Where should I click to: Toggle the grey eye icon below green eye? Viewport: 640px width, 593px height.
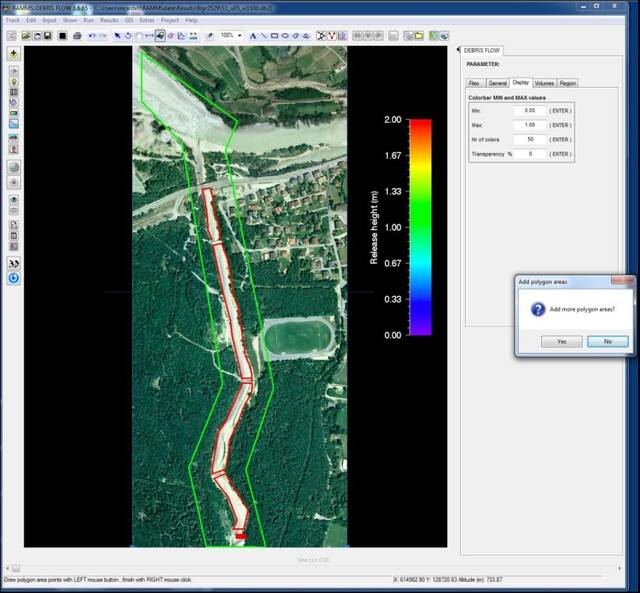click(x=13, y=211)
